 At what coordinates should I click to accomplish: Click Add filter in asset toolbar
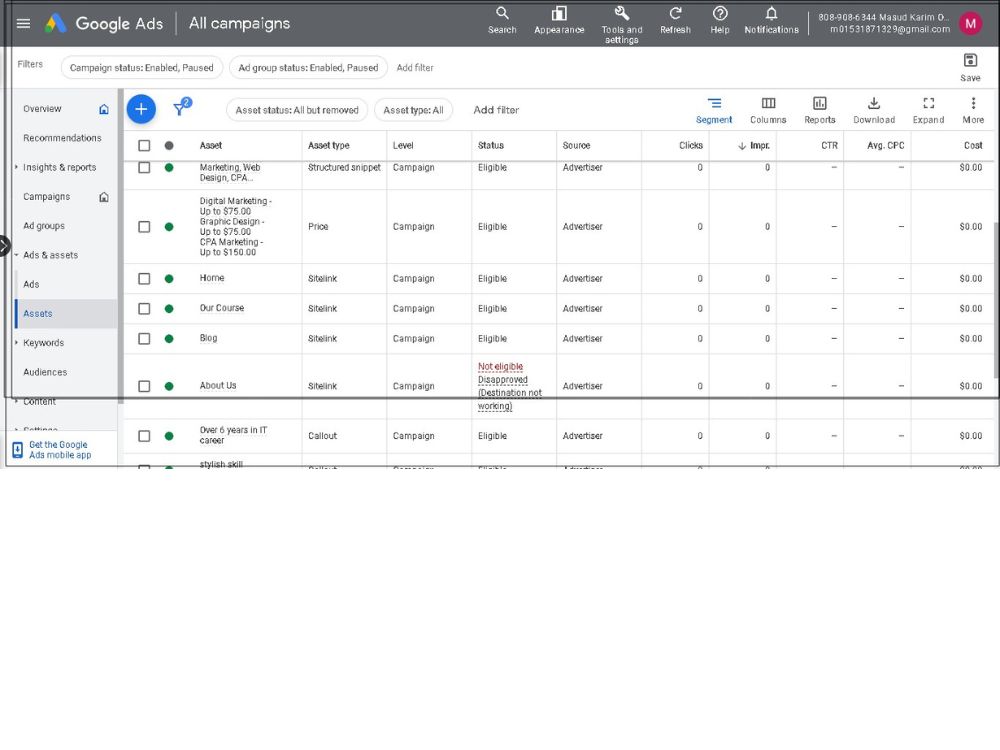coord(496,110)
